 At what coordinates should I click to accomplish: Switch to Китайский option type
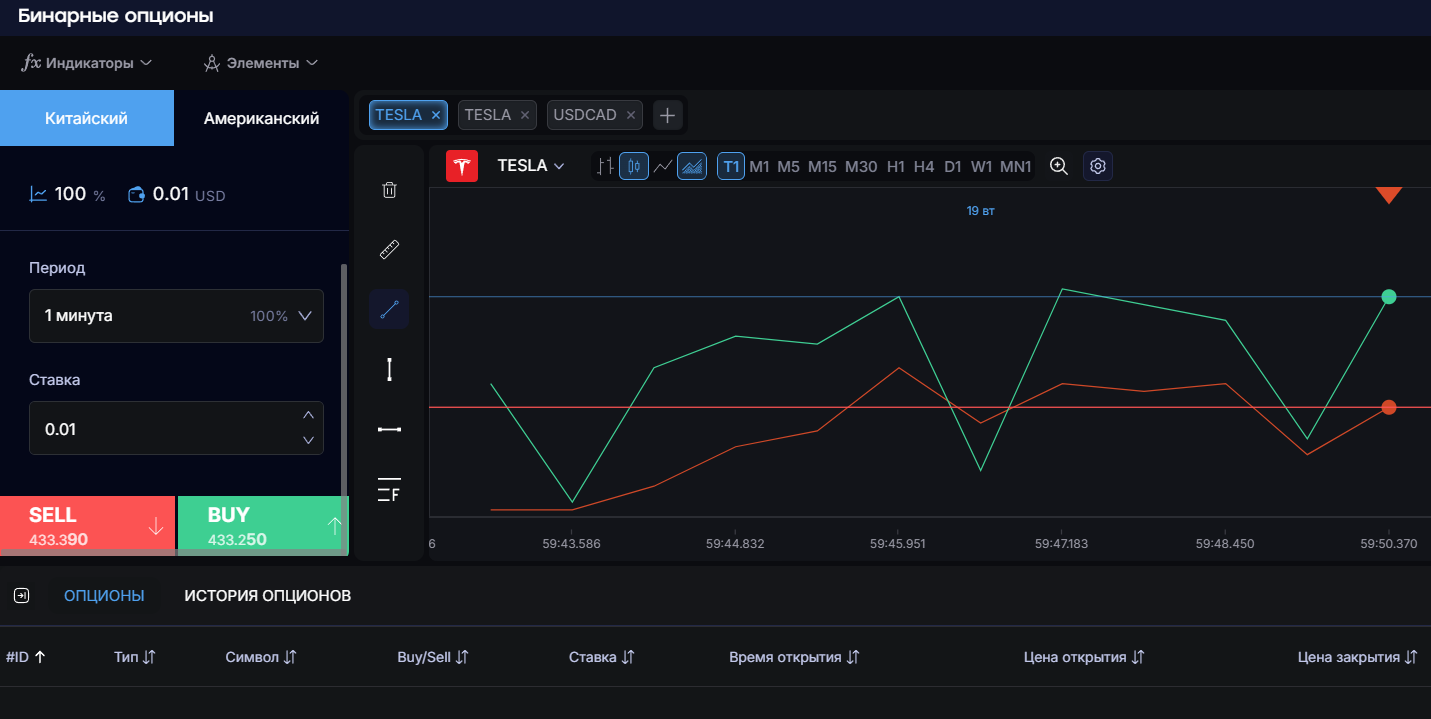tap(87, 118)
